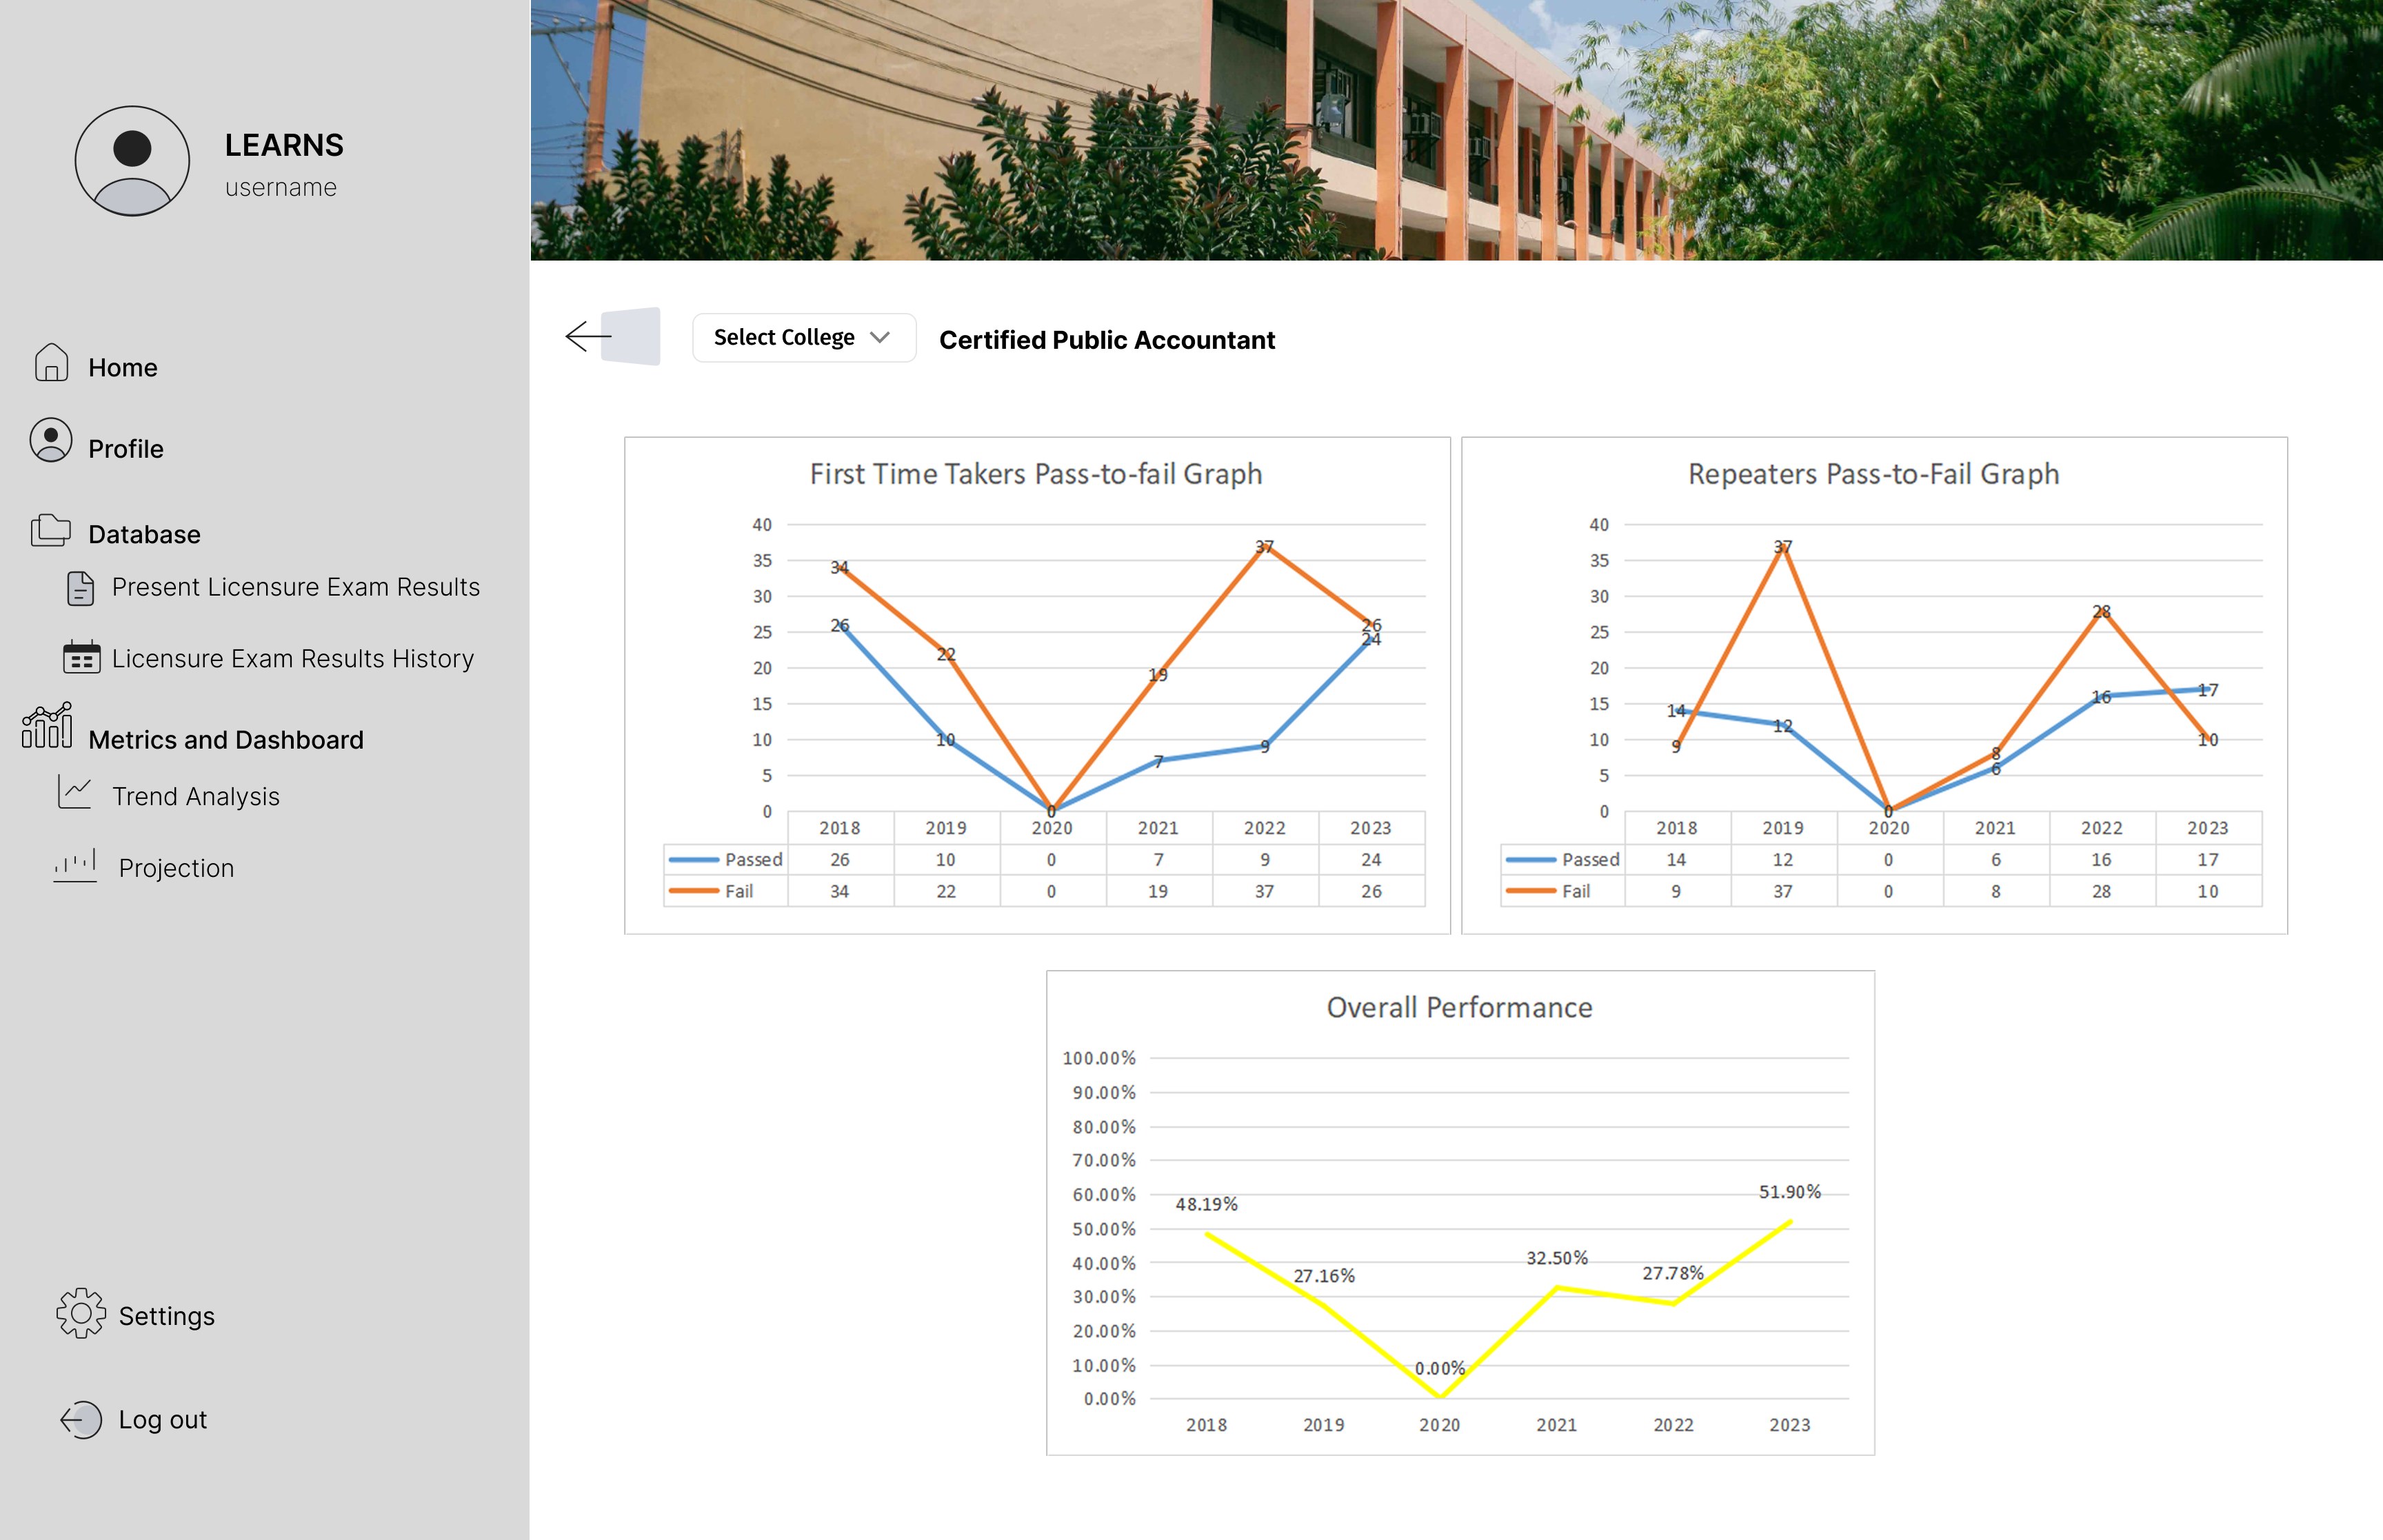Screen dimensions: 2383x1540
Task: Open Licensure Exam Results History
Action: [293, 658]
